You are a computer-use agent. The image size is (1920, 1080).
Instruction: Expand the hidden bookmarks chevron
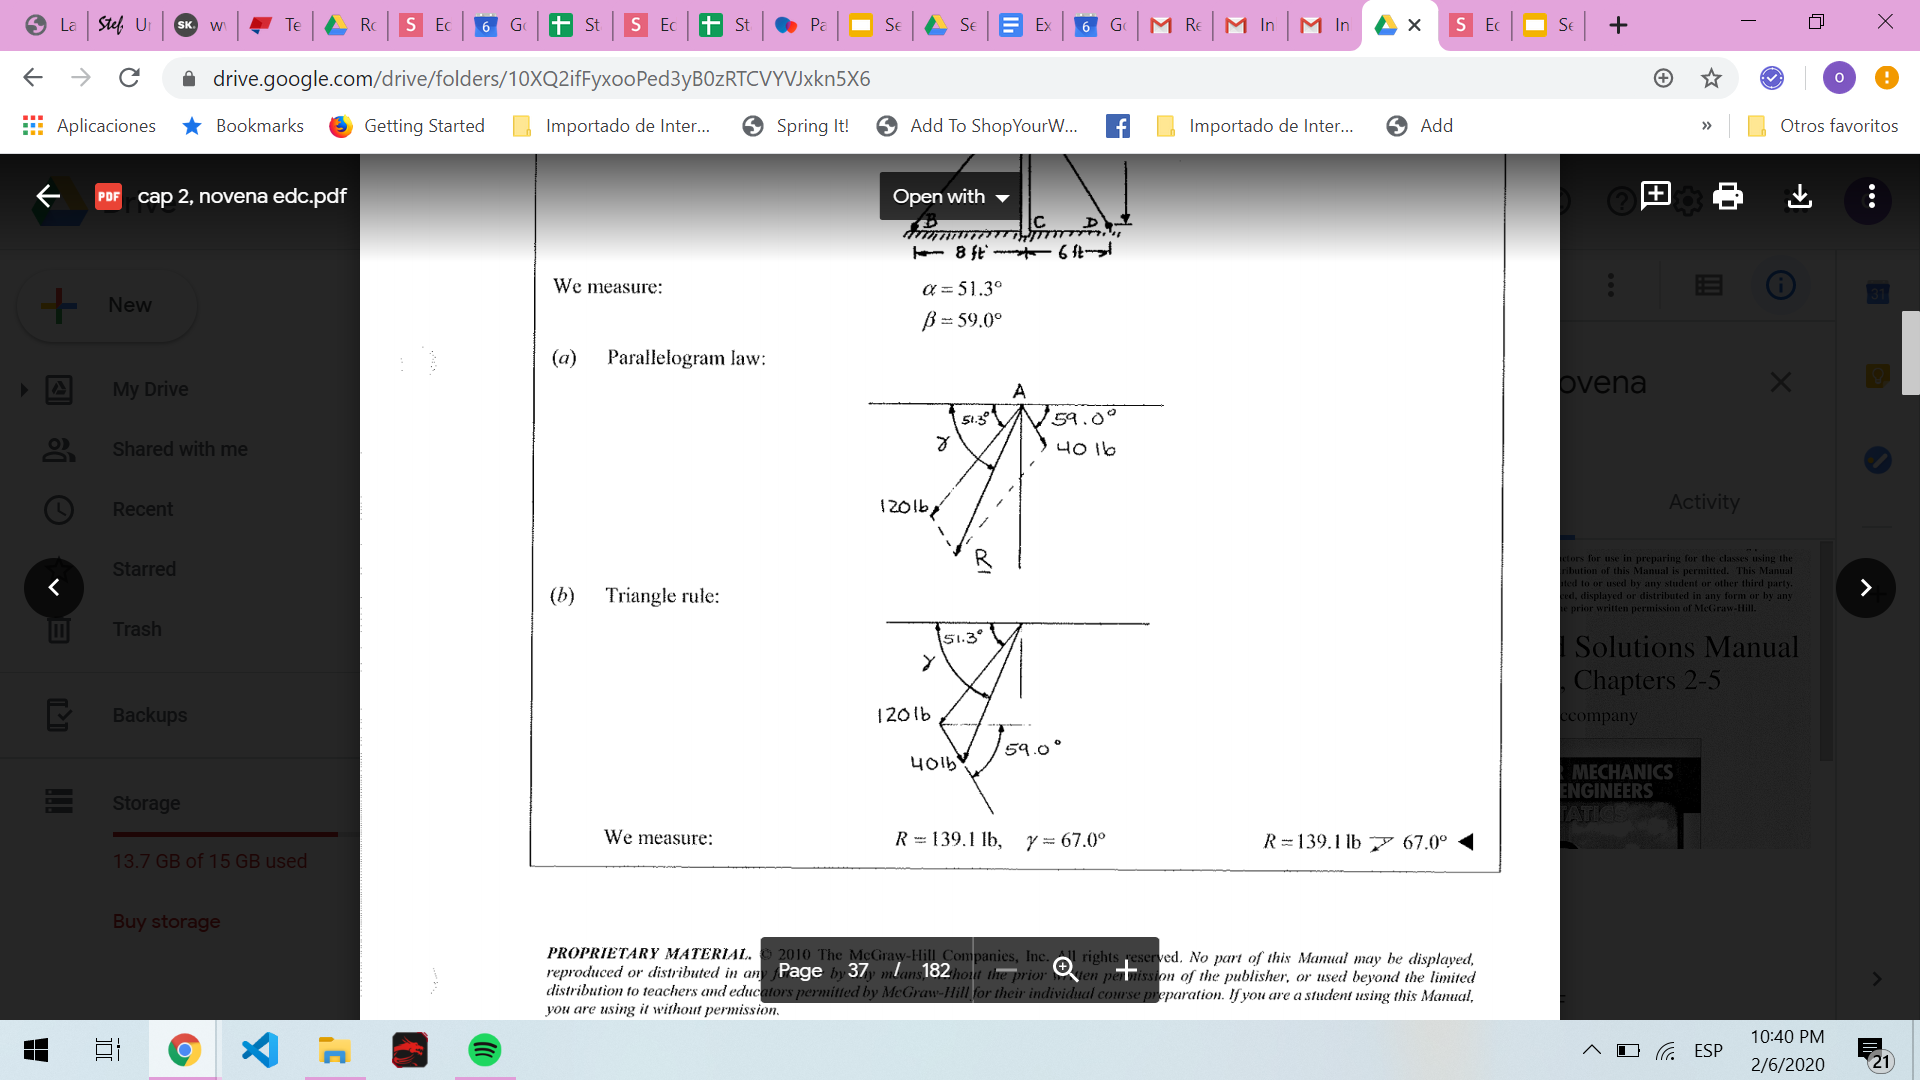pyautogui.click(x=1706, y=125)
